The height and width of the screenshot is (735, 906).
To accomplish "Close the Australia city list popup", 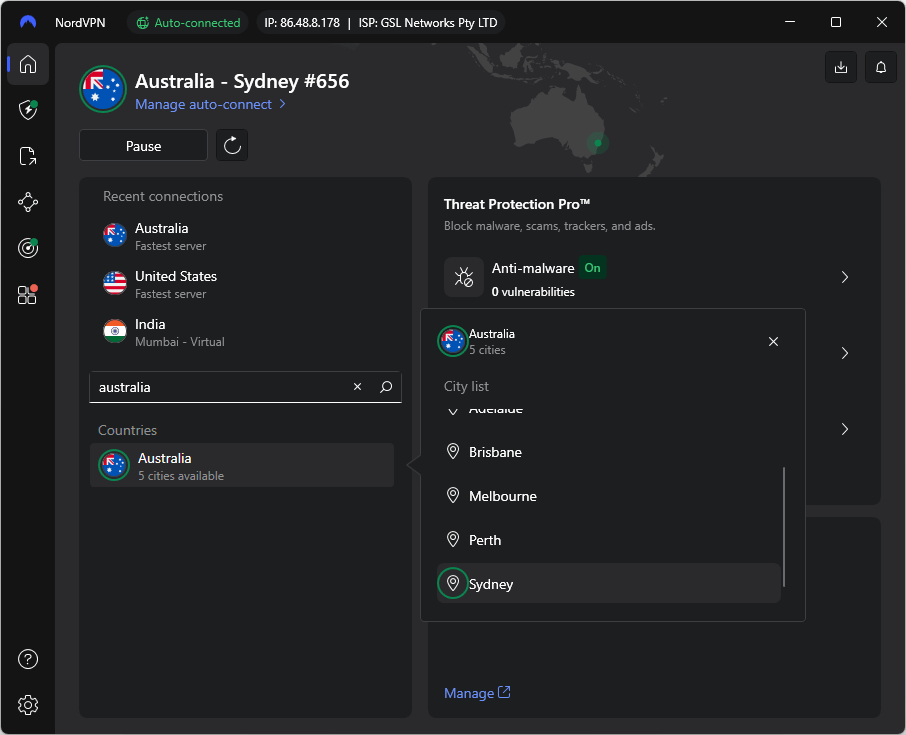I will 773,341.
